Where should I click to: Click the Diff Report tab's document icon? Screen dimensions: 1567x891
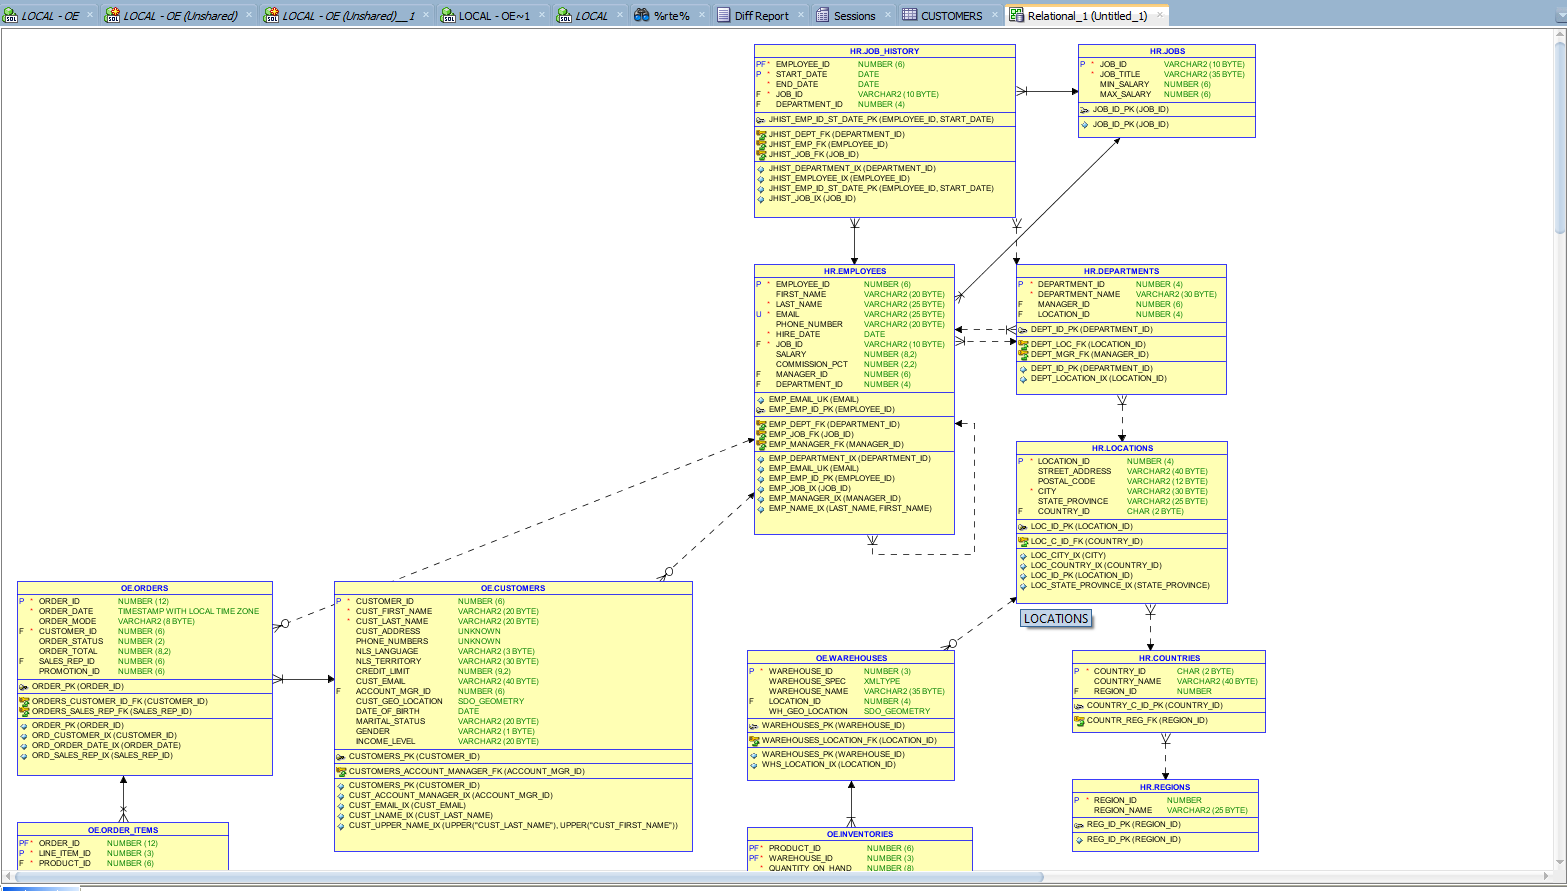pos(724,16)
